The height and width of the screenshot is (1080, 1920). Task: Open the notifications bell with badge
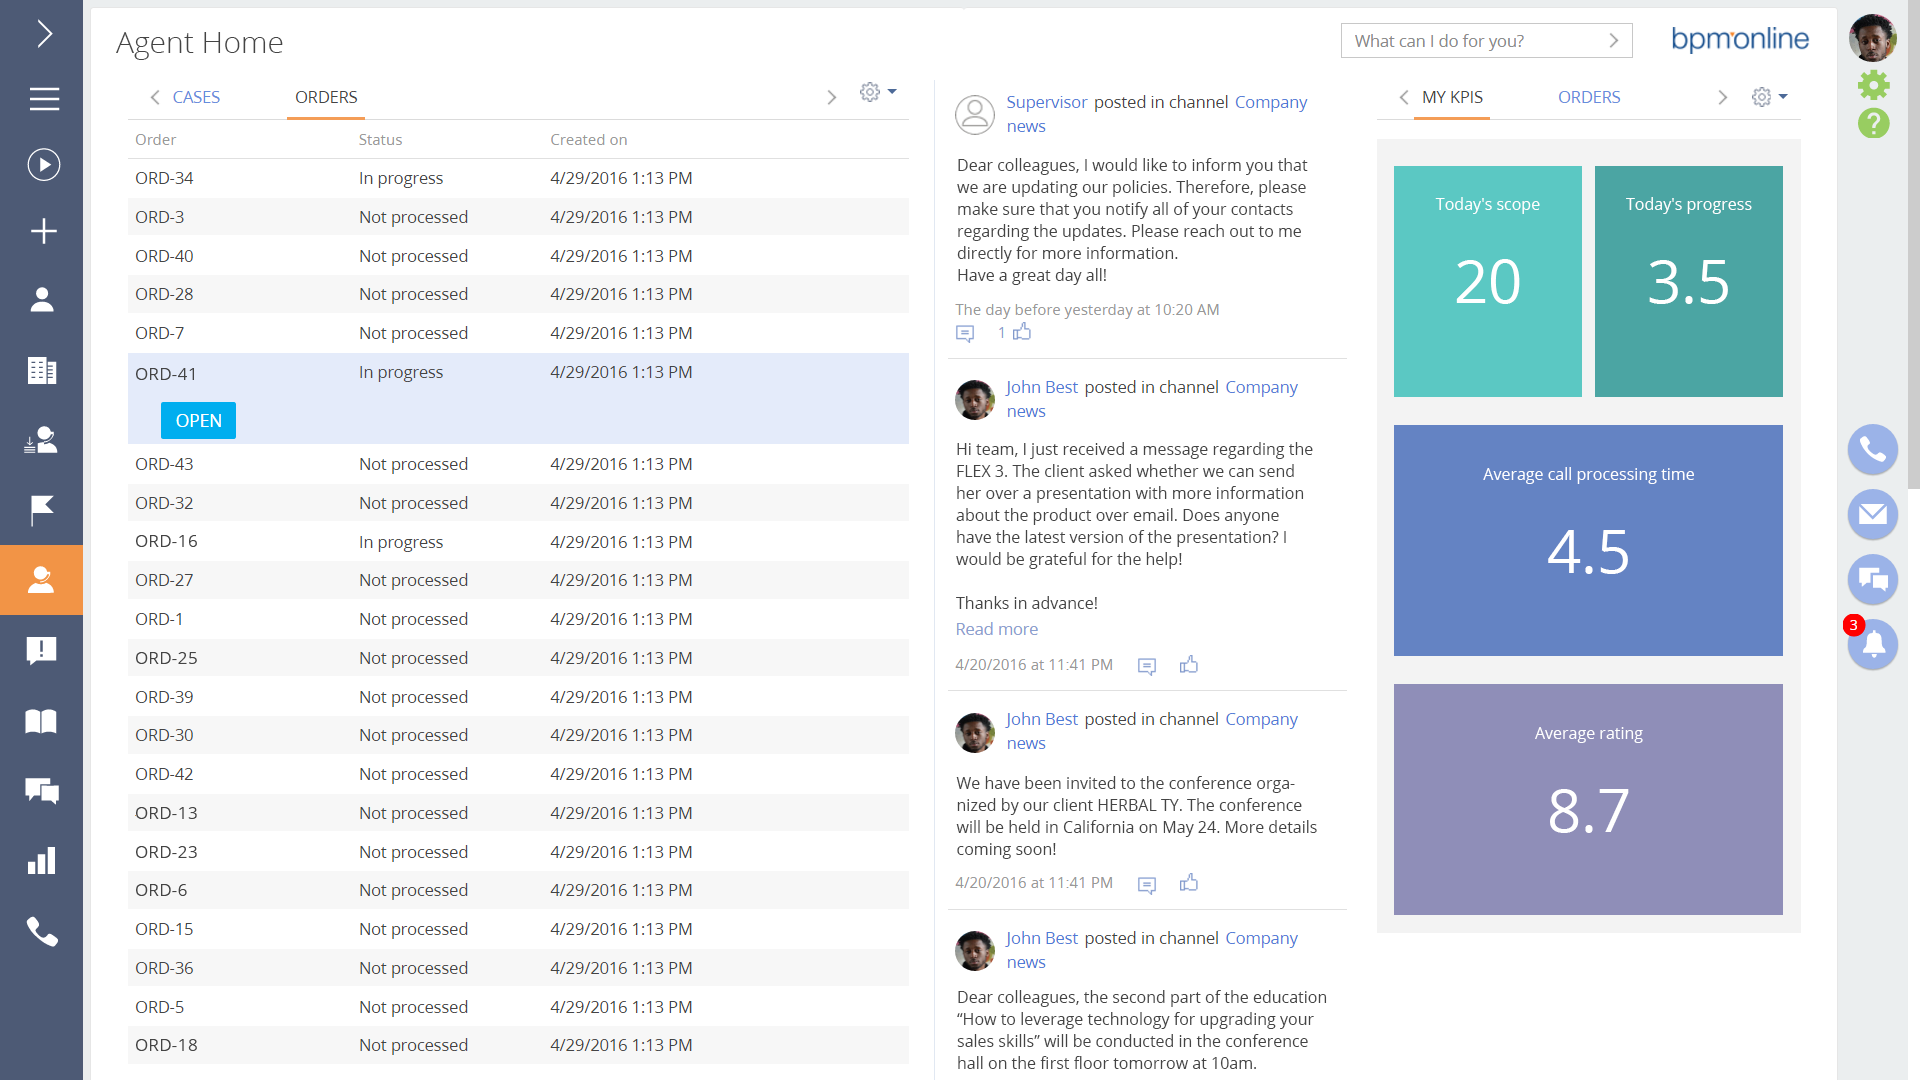click(x=1872, y=645)
